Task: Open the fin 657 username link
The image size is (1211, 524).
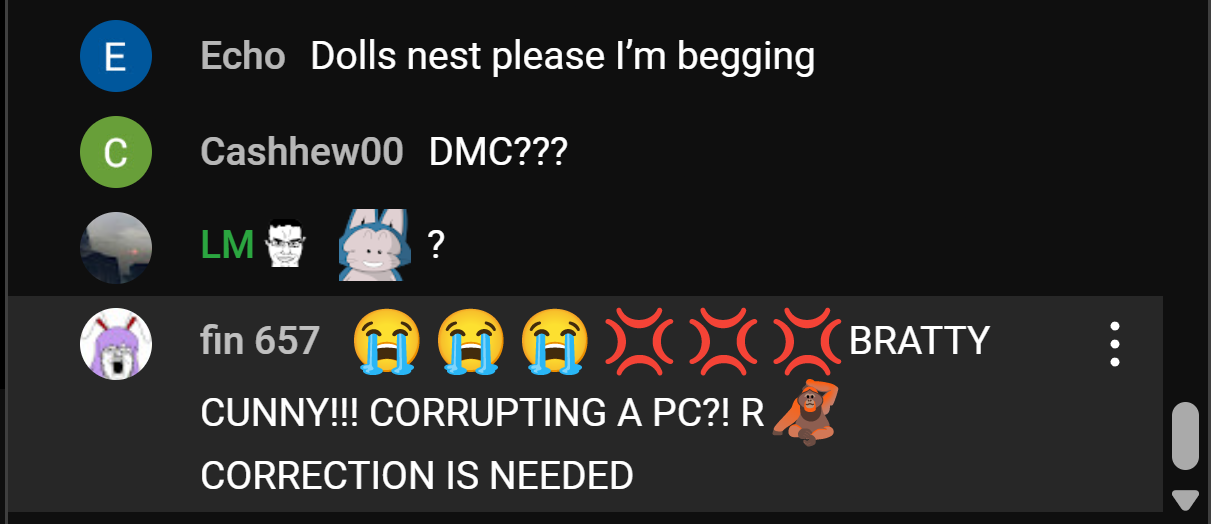Action: point(260,341)
